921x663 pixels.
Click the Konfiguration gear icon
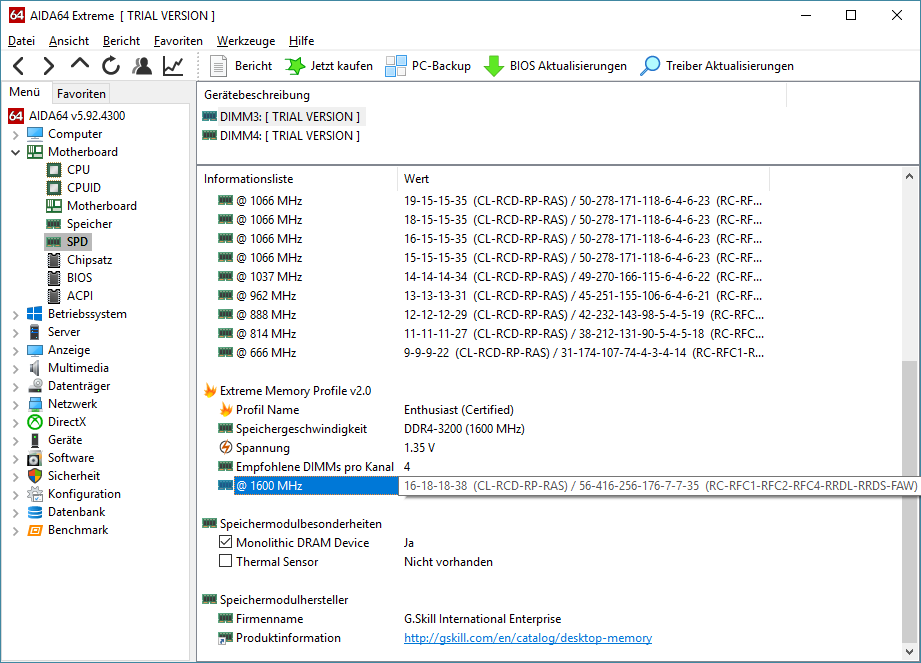[x=35, y=494]
